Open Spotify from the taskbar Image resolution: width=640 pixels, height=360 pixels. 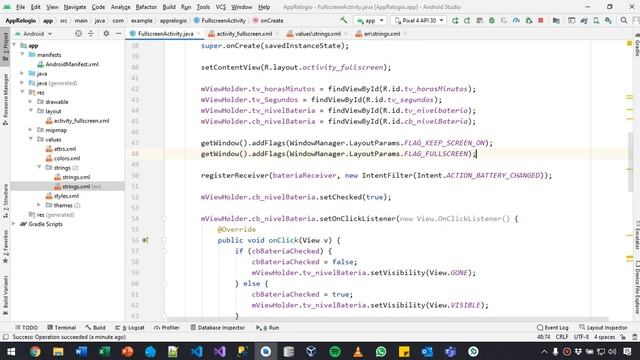[x=335, y=351]
